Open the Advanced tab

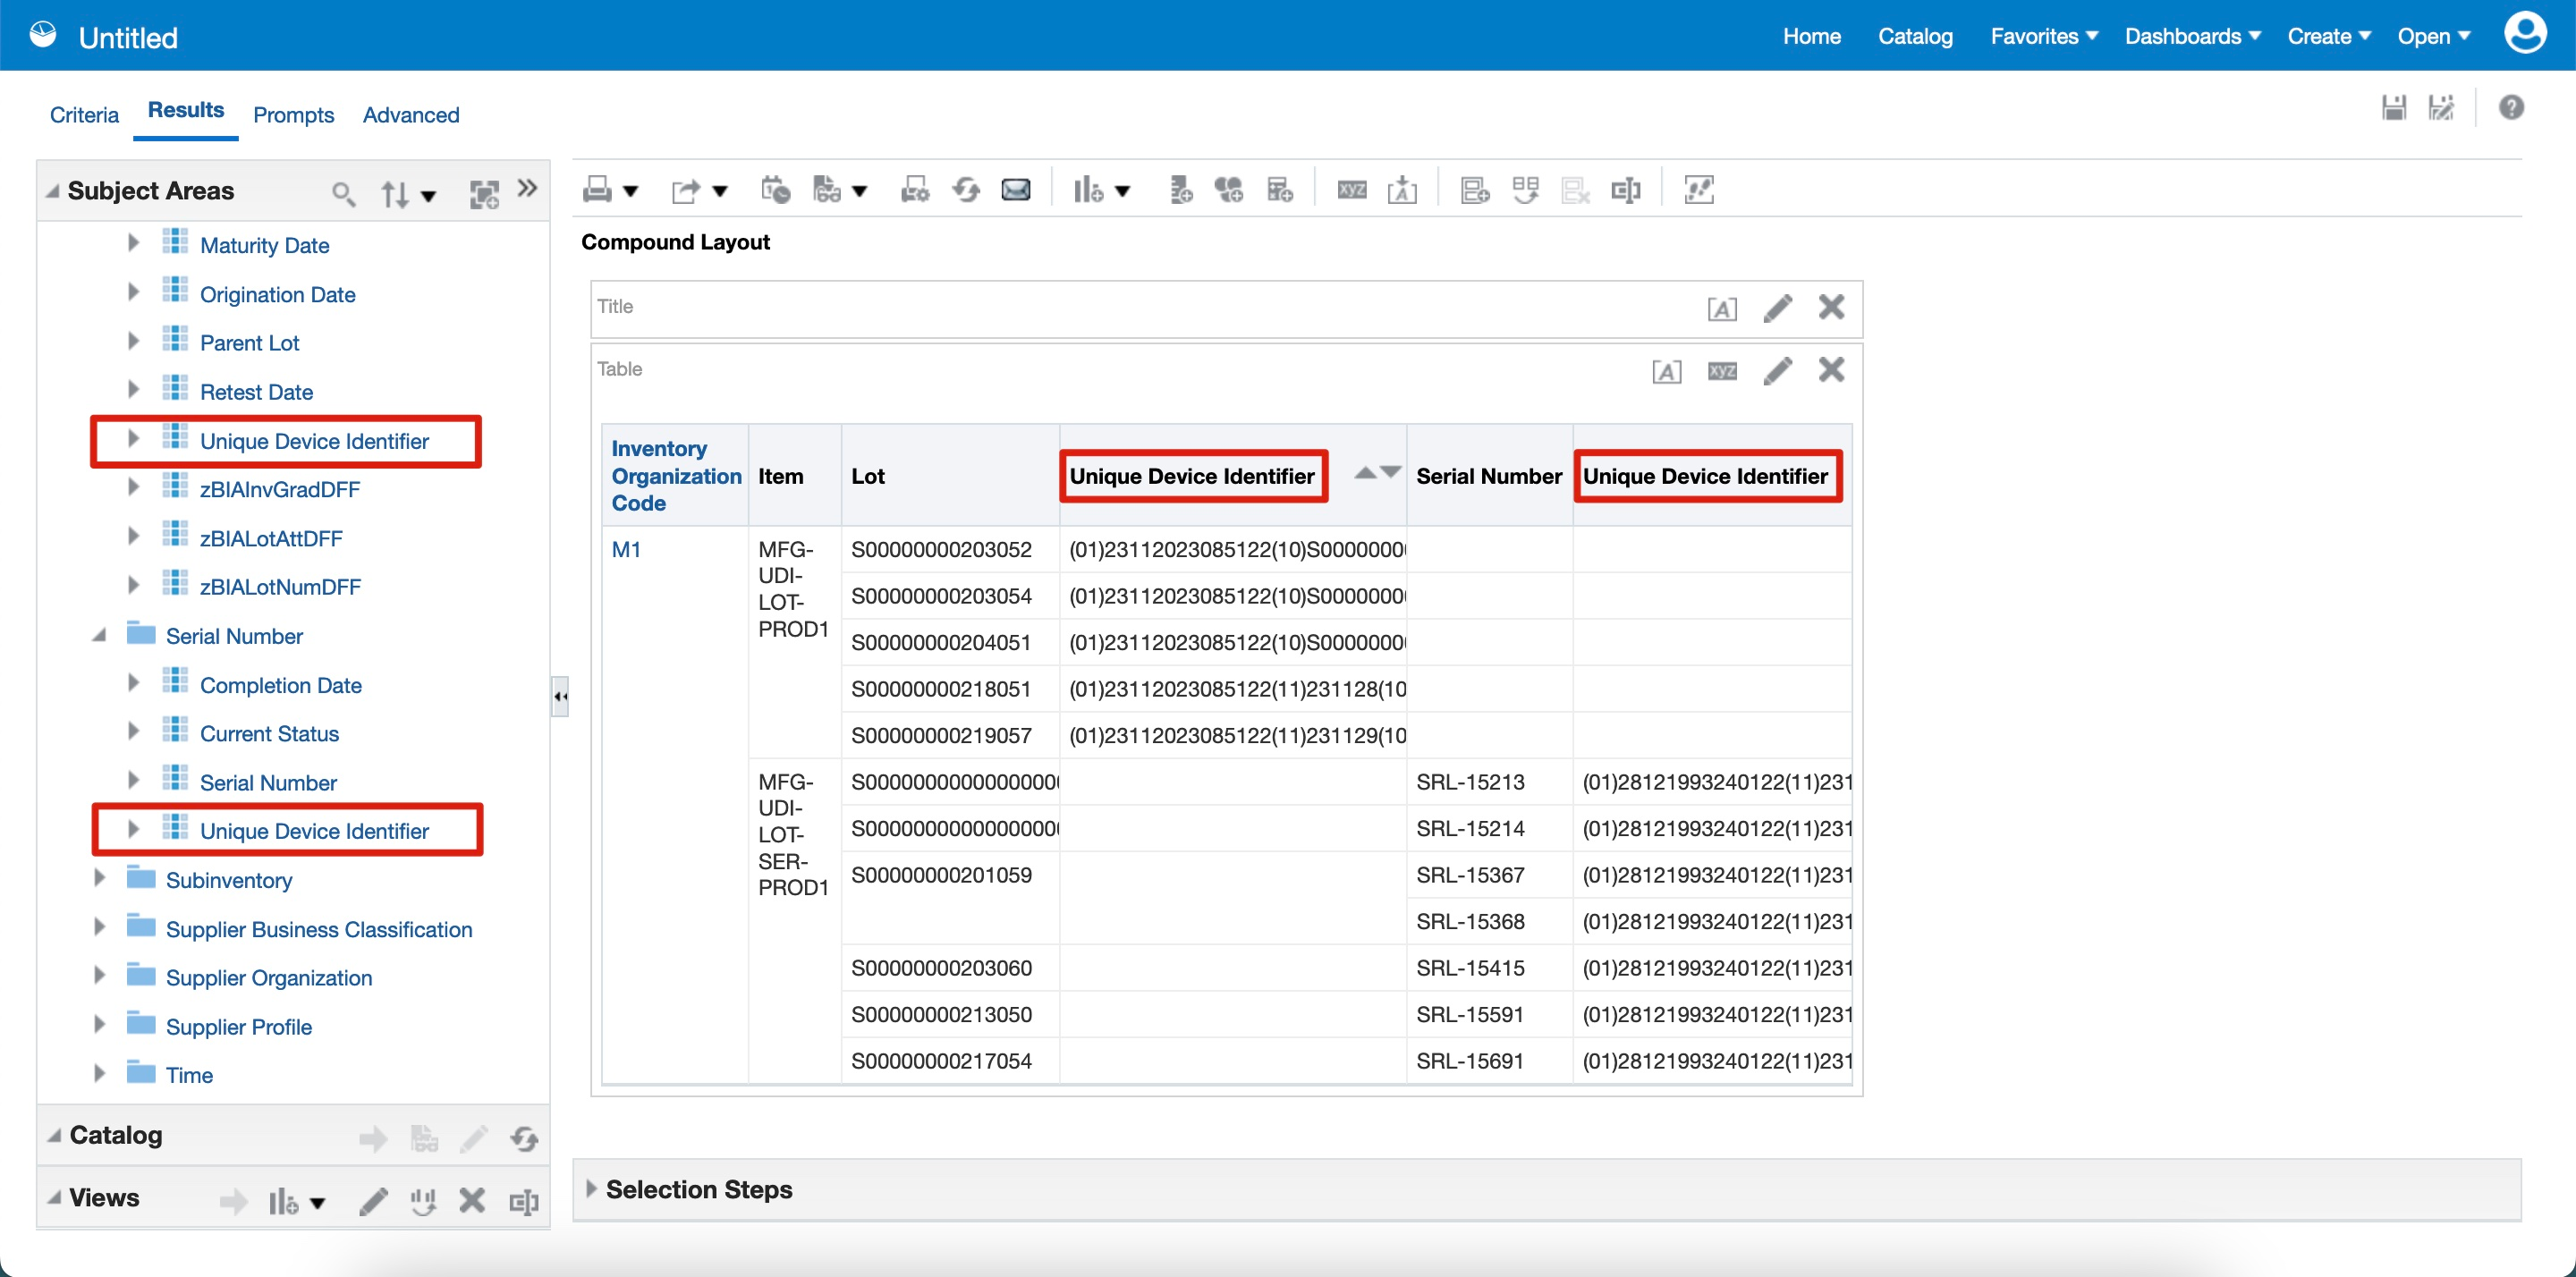click(x=411, y=115)
